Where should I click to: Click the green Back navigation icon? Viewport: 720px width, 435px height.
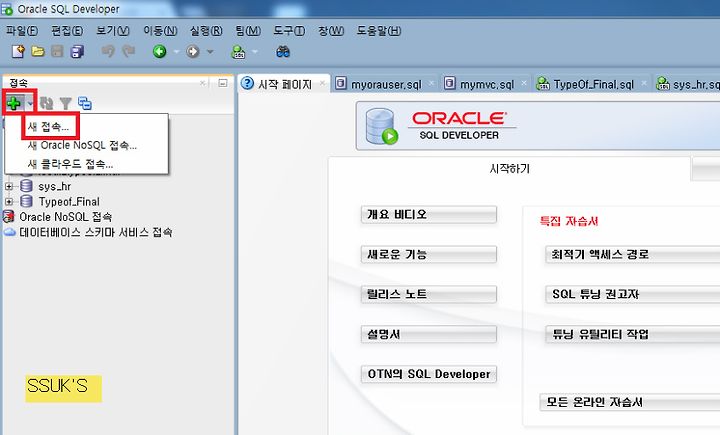(x=159, y=51)
